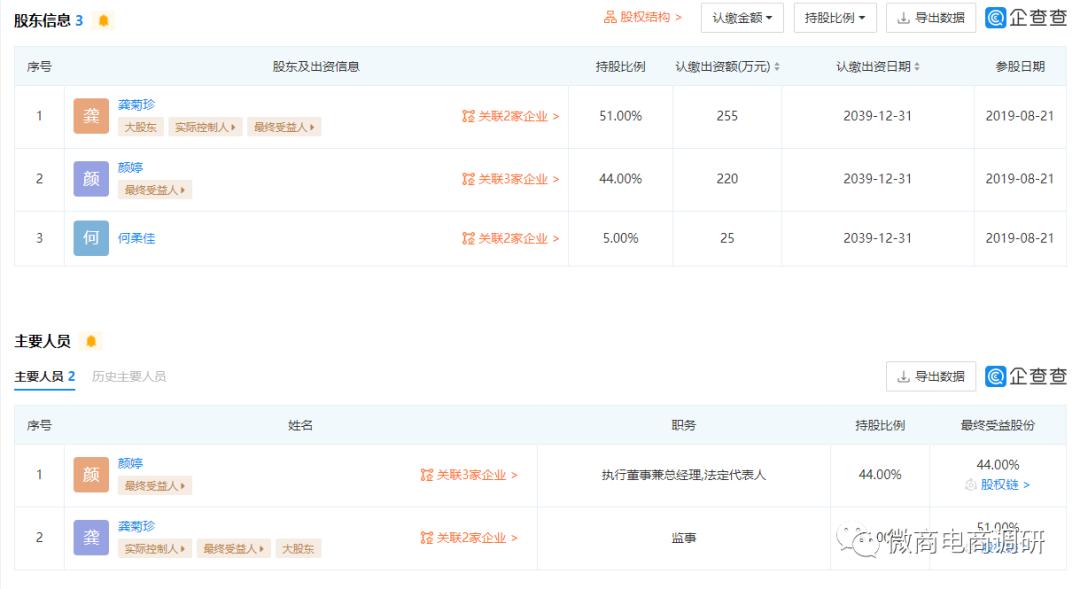Click the alert bell beside 主要人员
The height and width of the screenshot is (589, 1080).
click(91, 340)
